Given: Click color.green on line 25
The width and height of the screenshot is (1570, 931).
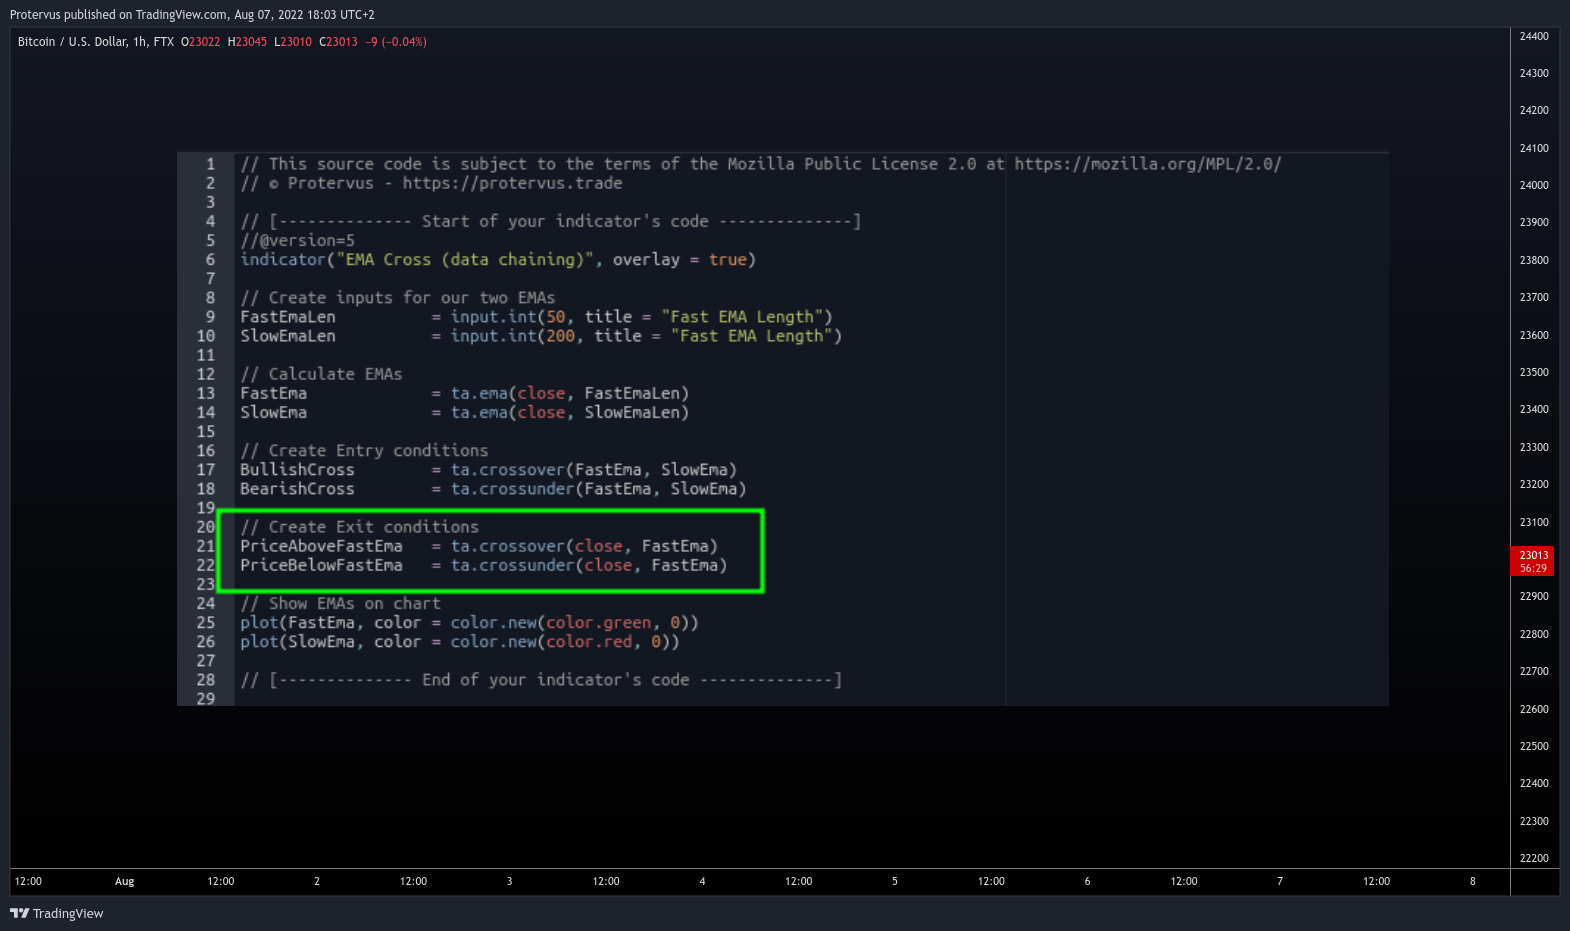Looking at the screenshot, I should click(x=598, y=622).
